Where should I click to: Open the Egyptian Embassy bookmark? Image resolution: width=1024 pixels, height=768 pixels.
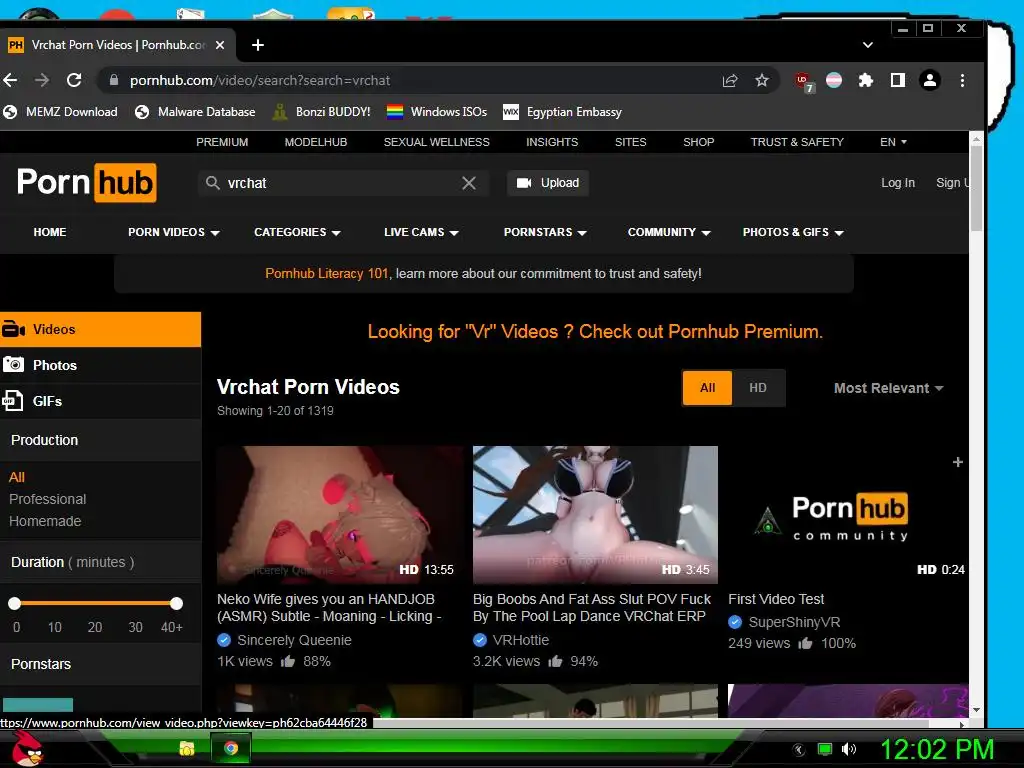point(562,112)
